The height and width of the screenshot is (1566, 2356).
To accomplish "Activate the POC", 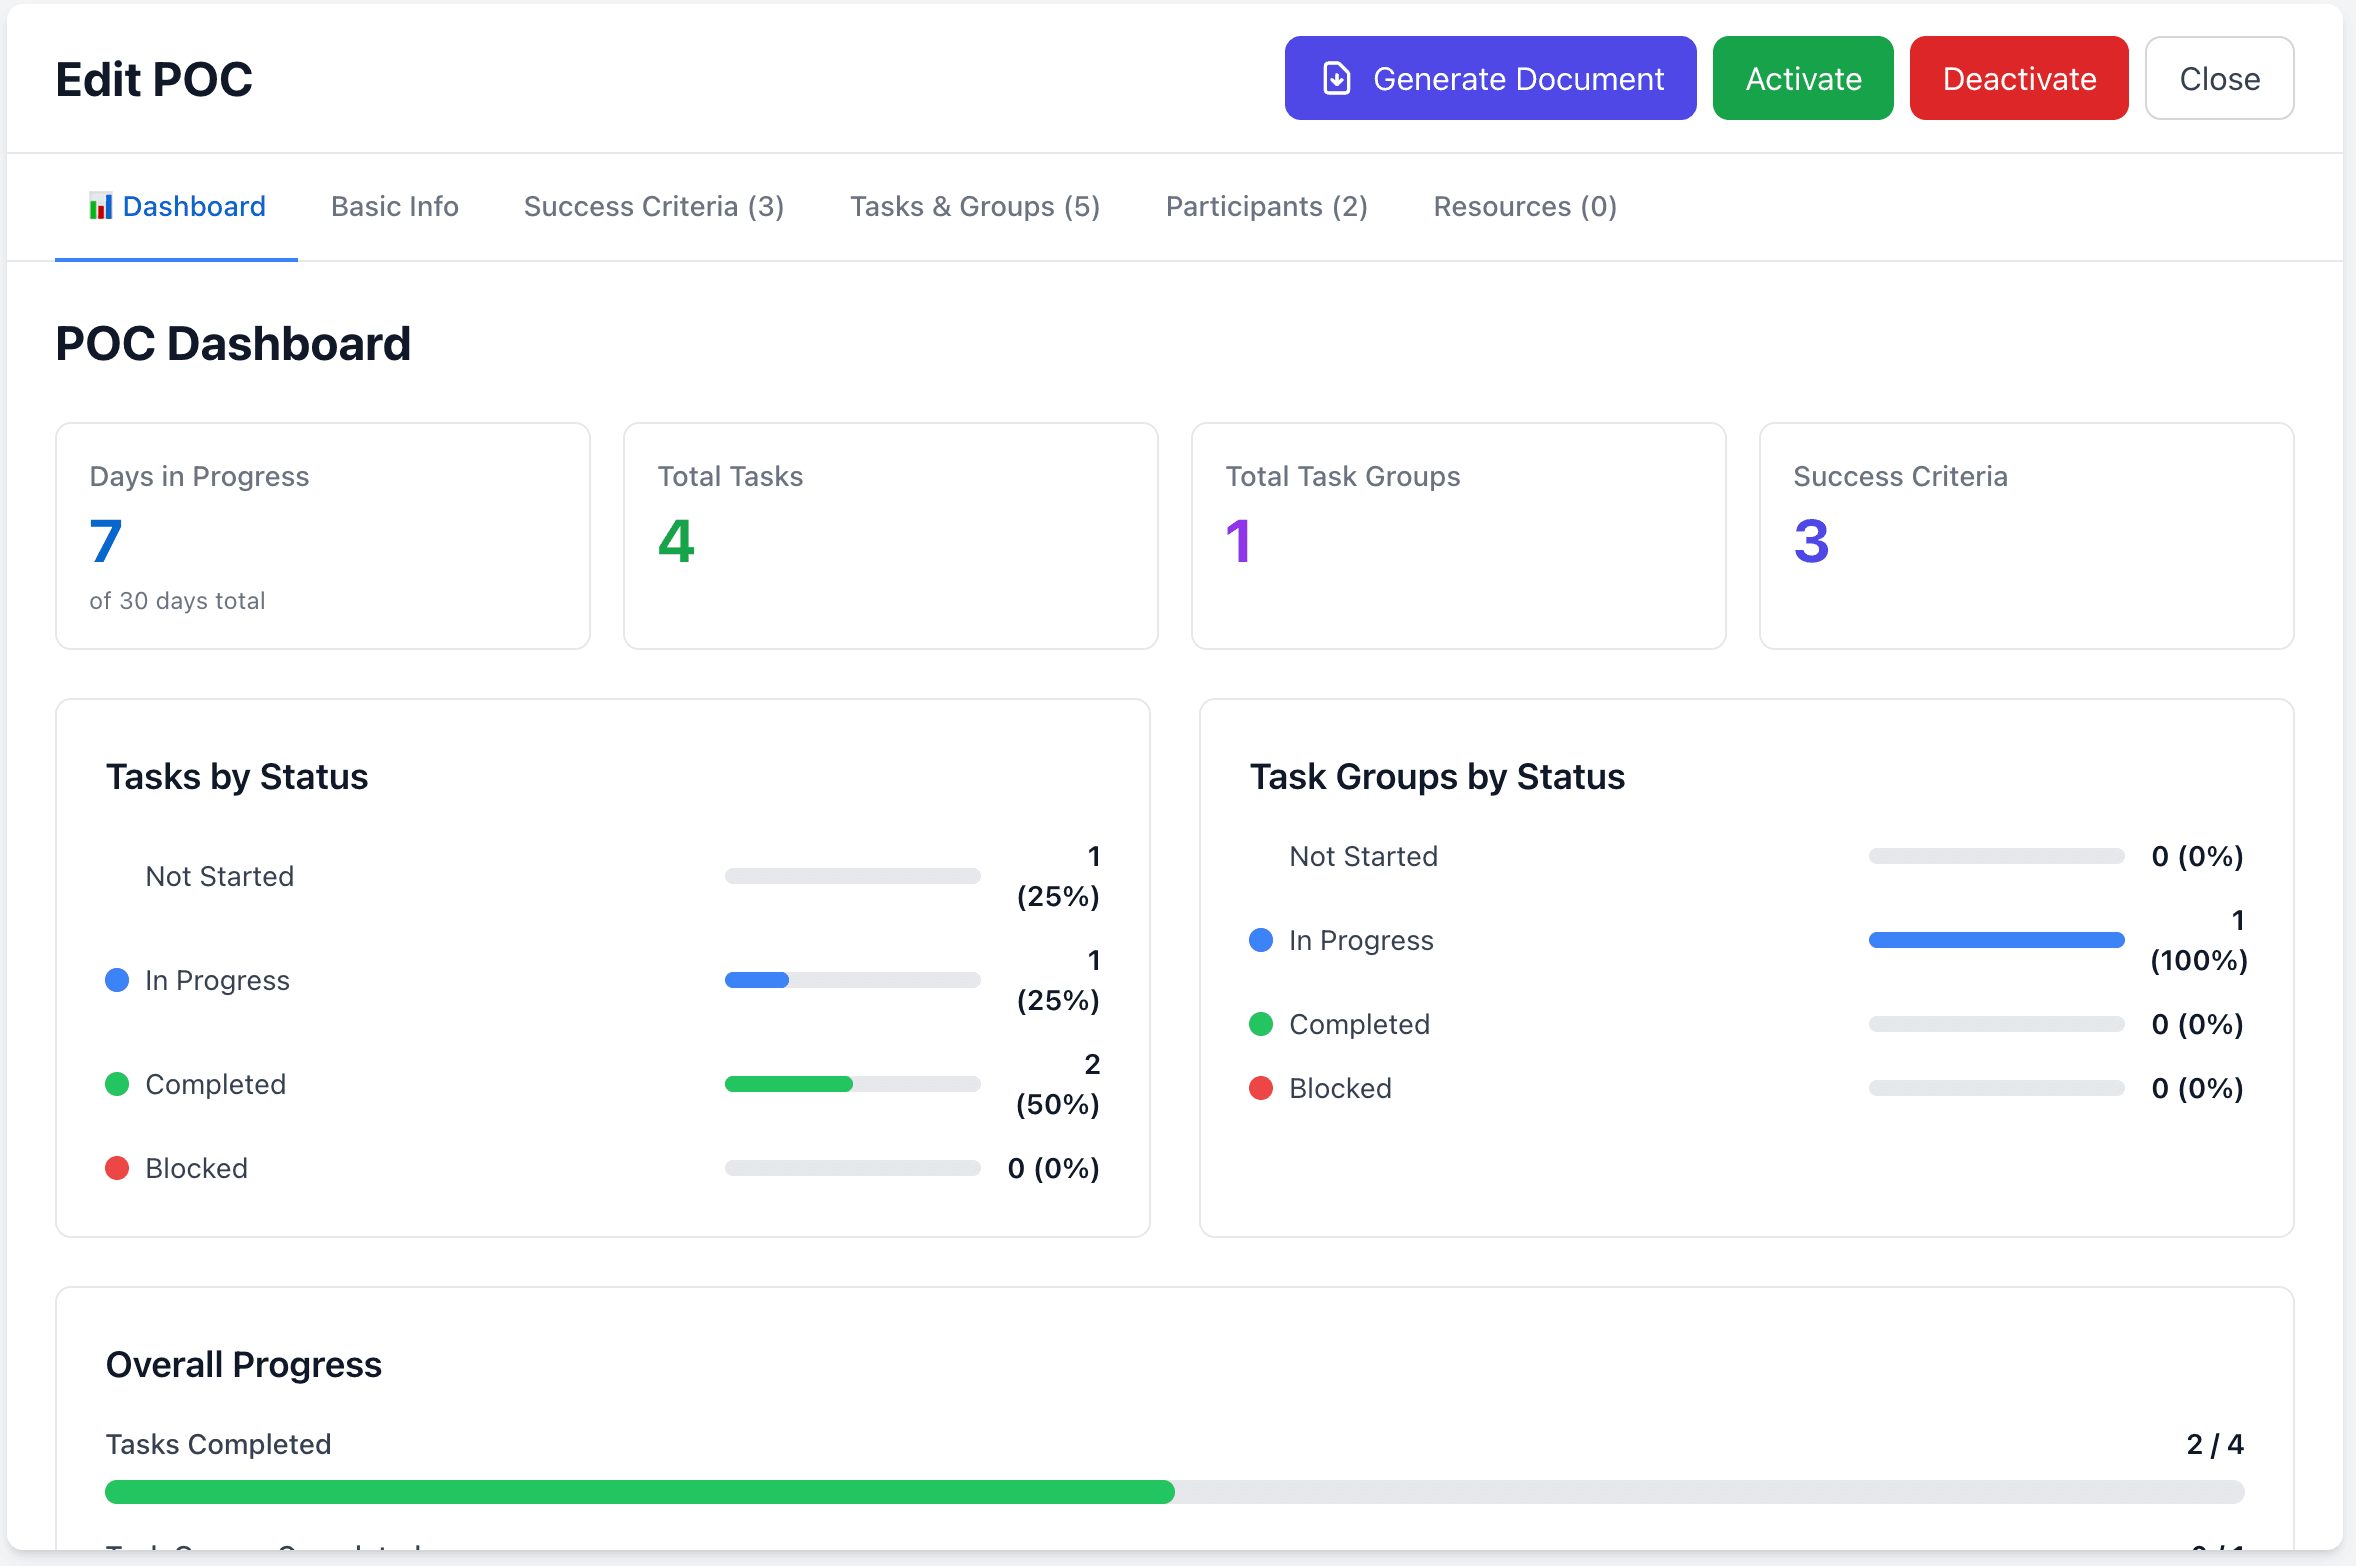I will 1803,77.
